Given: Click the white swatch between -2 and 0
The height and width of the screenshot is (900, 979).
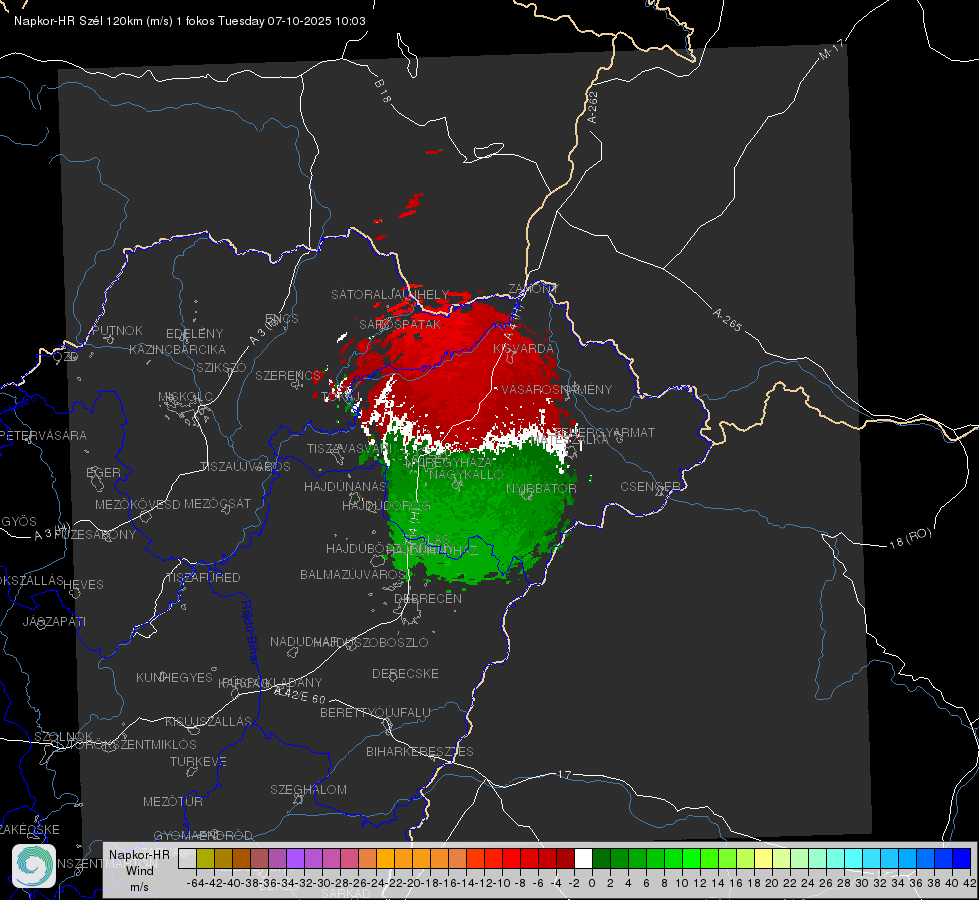Looking at the screenshot, I should point(583,858).
